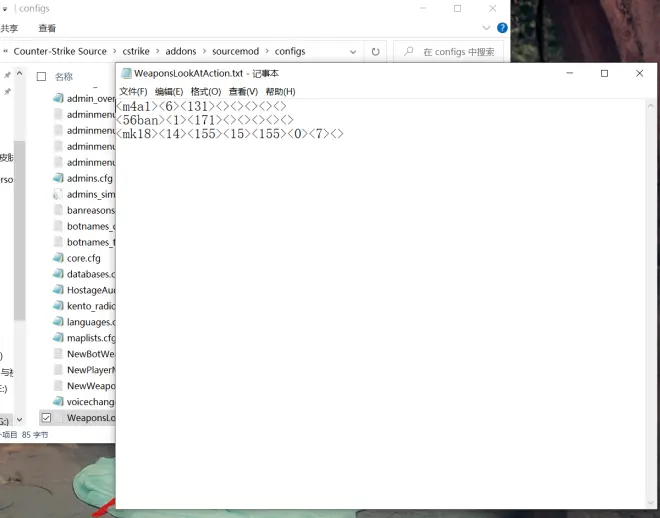This screenshot has height=518, width=660.
Task: Maximize the Notepad window
Action: pyautogui.click(x=604, y=73)
